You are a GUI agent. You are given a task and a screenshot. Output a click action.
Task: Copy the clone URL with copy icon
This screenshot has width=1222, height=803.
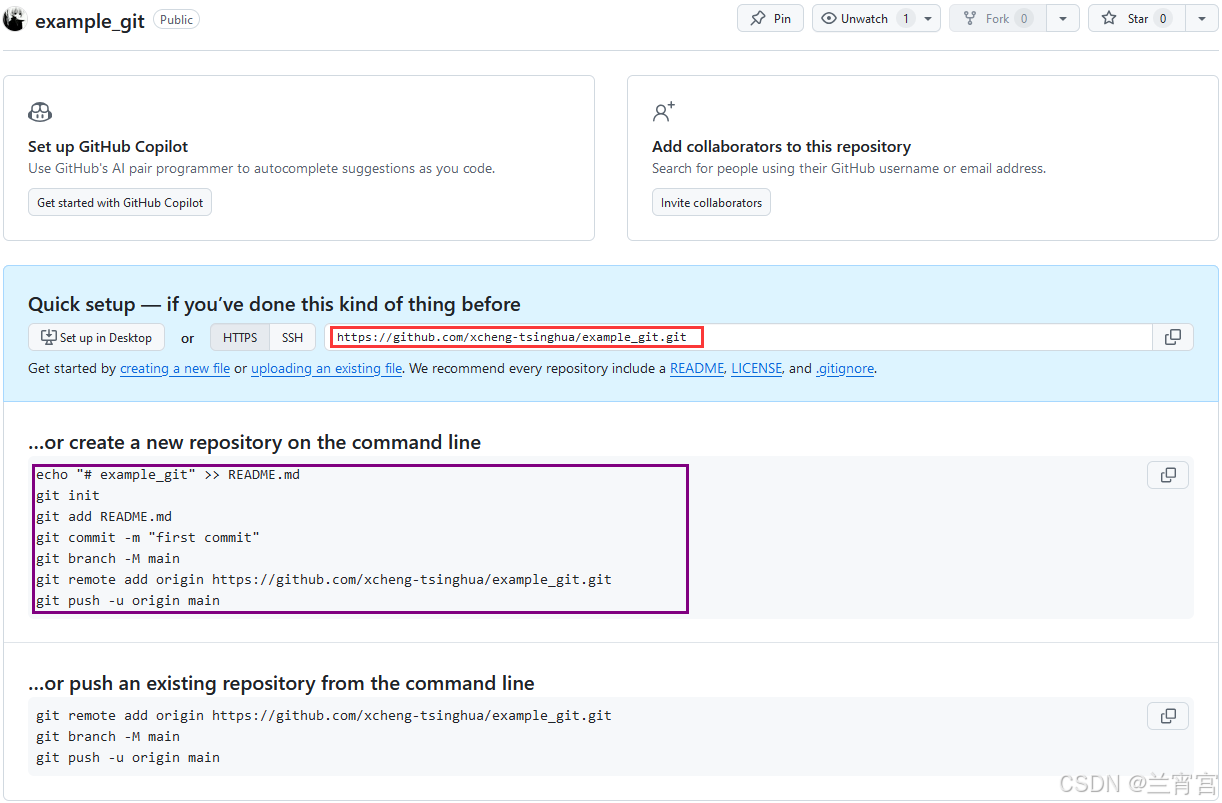[x=1173, y=337]
